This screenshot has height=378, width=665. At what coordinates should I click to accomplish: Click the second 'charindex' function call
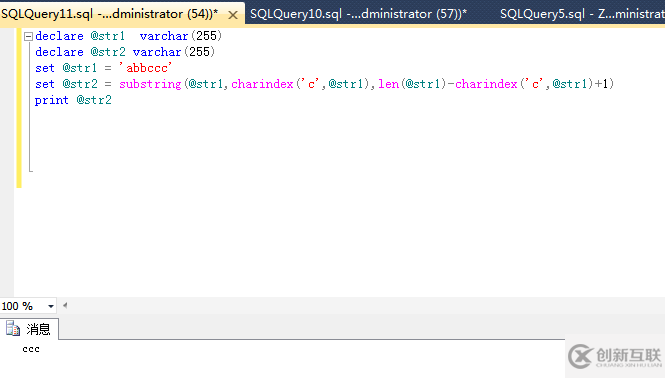pos(486,84)
